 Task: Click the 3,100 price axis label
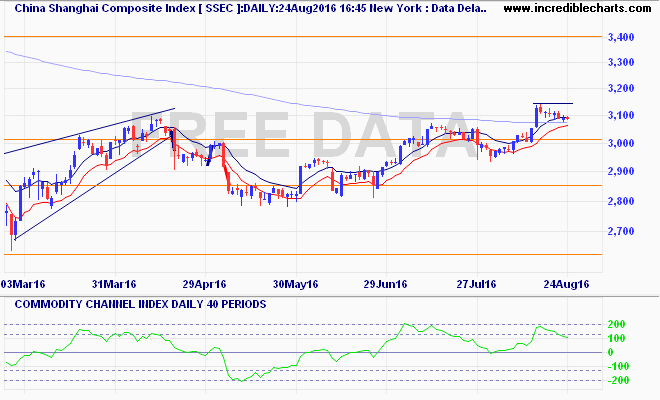[621, 115]
